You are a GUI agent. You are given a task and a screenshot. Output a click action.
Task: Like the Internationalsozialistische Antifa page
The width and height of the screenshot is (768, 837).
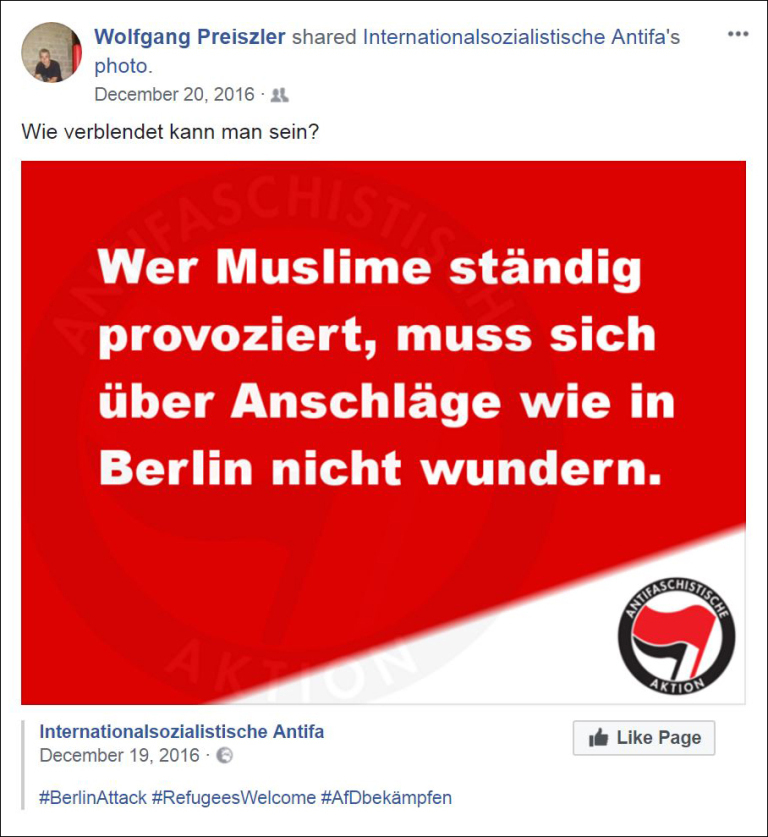[644, 738]
